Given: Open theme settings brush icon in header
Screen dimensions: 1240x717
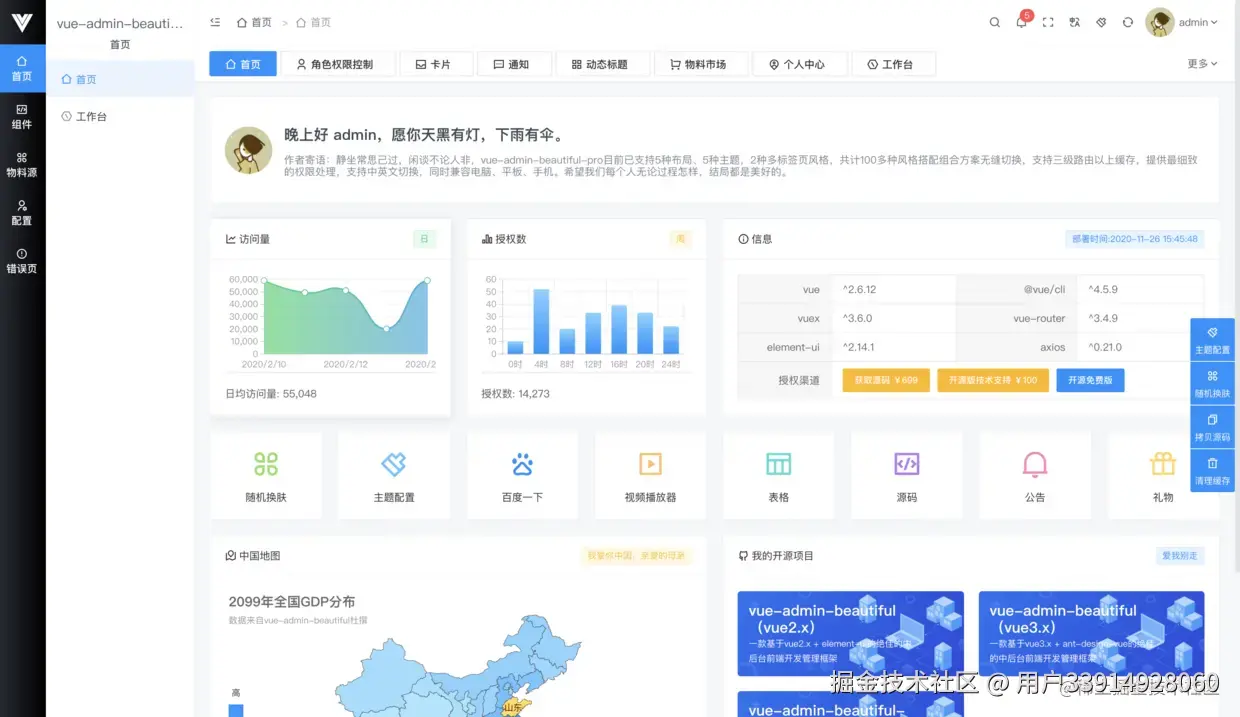Looking at the screenshot, I should (x=1101, y=22).
